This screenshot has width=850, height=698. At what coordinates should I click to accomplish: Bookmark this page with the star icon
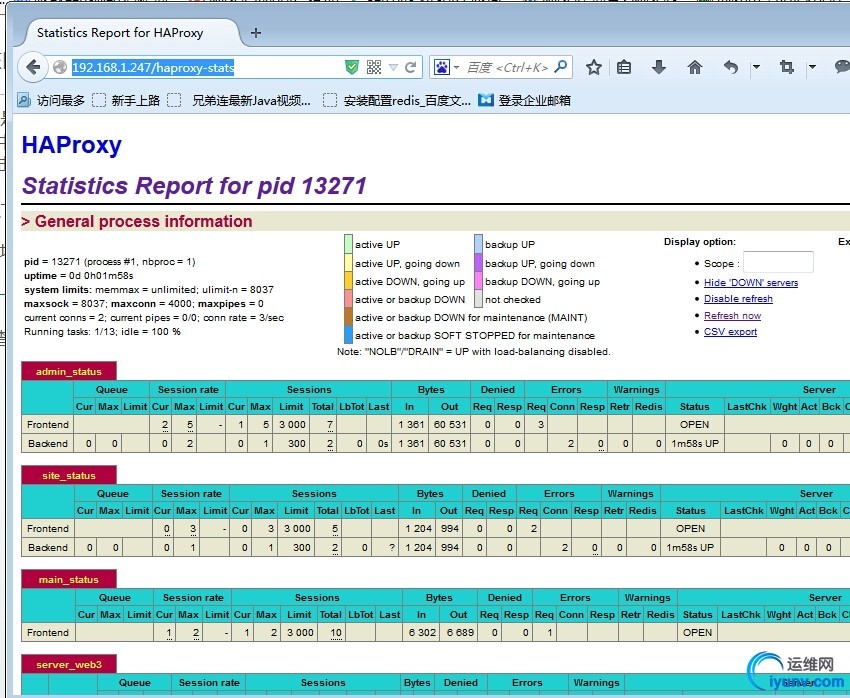coord(594,67)
